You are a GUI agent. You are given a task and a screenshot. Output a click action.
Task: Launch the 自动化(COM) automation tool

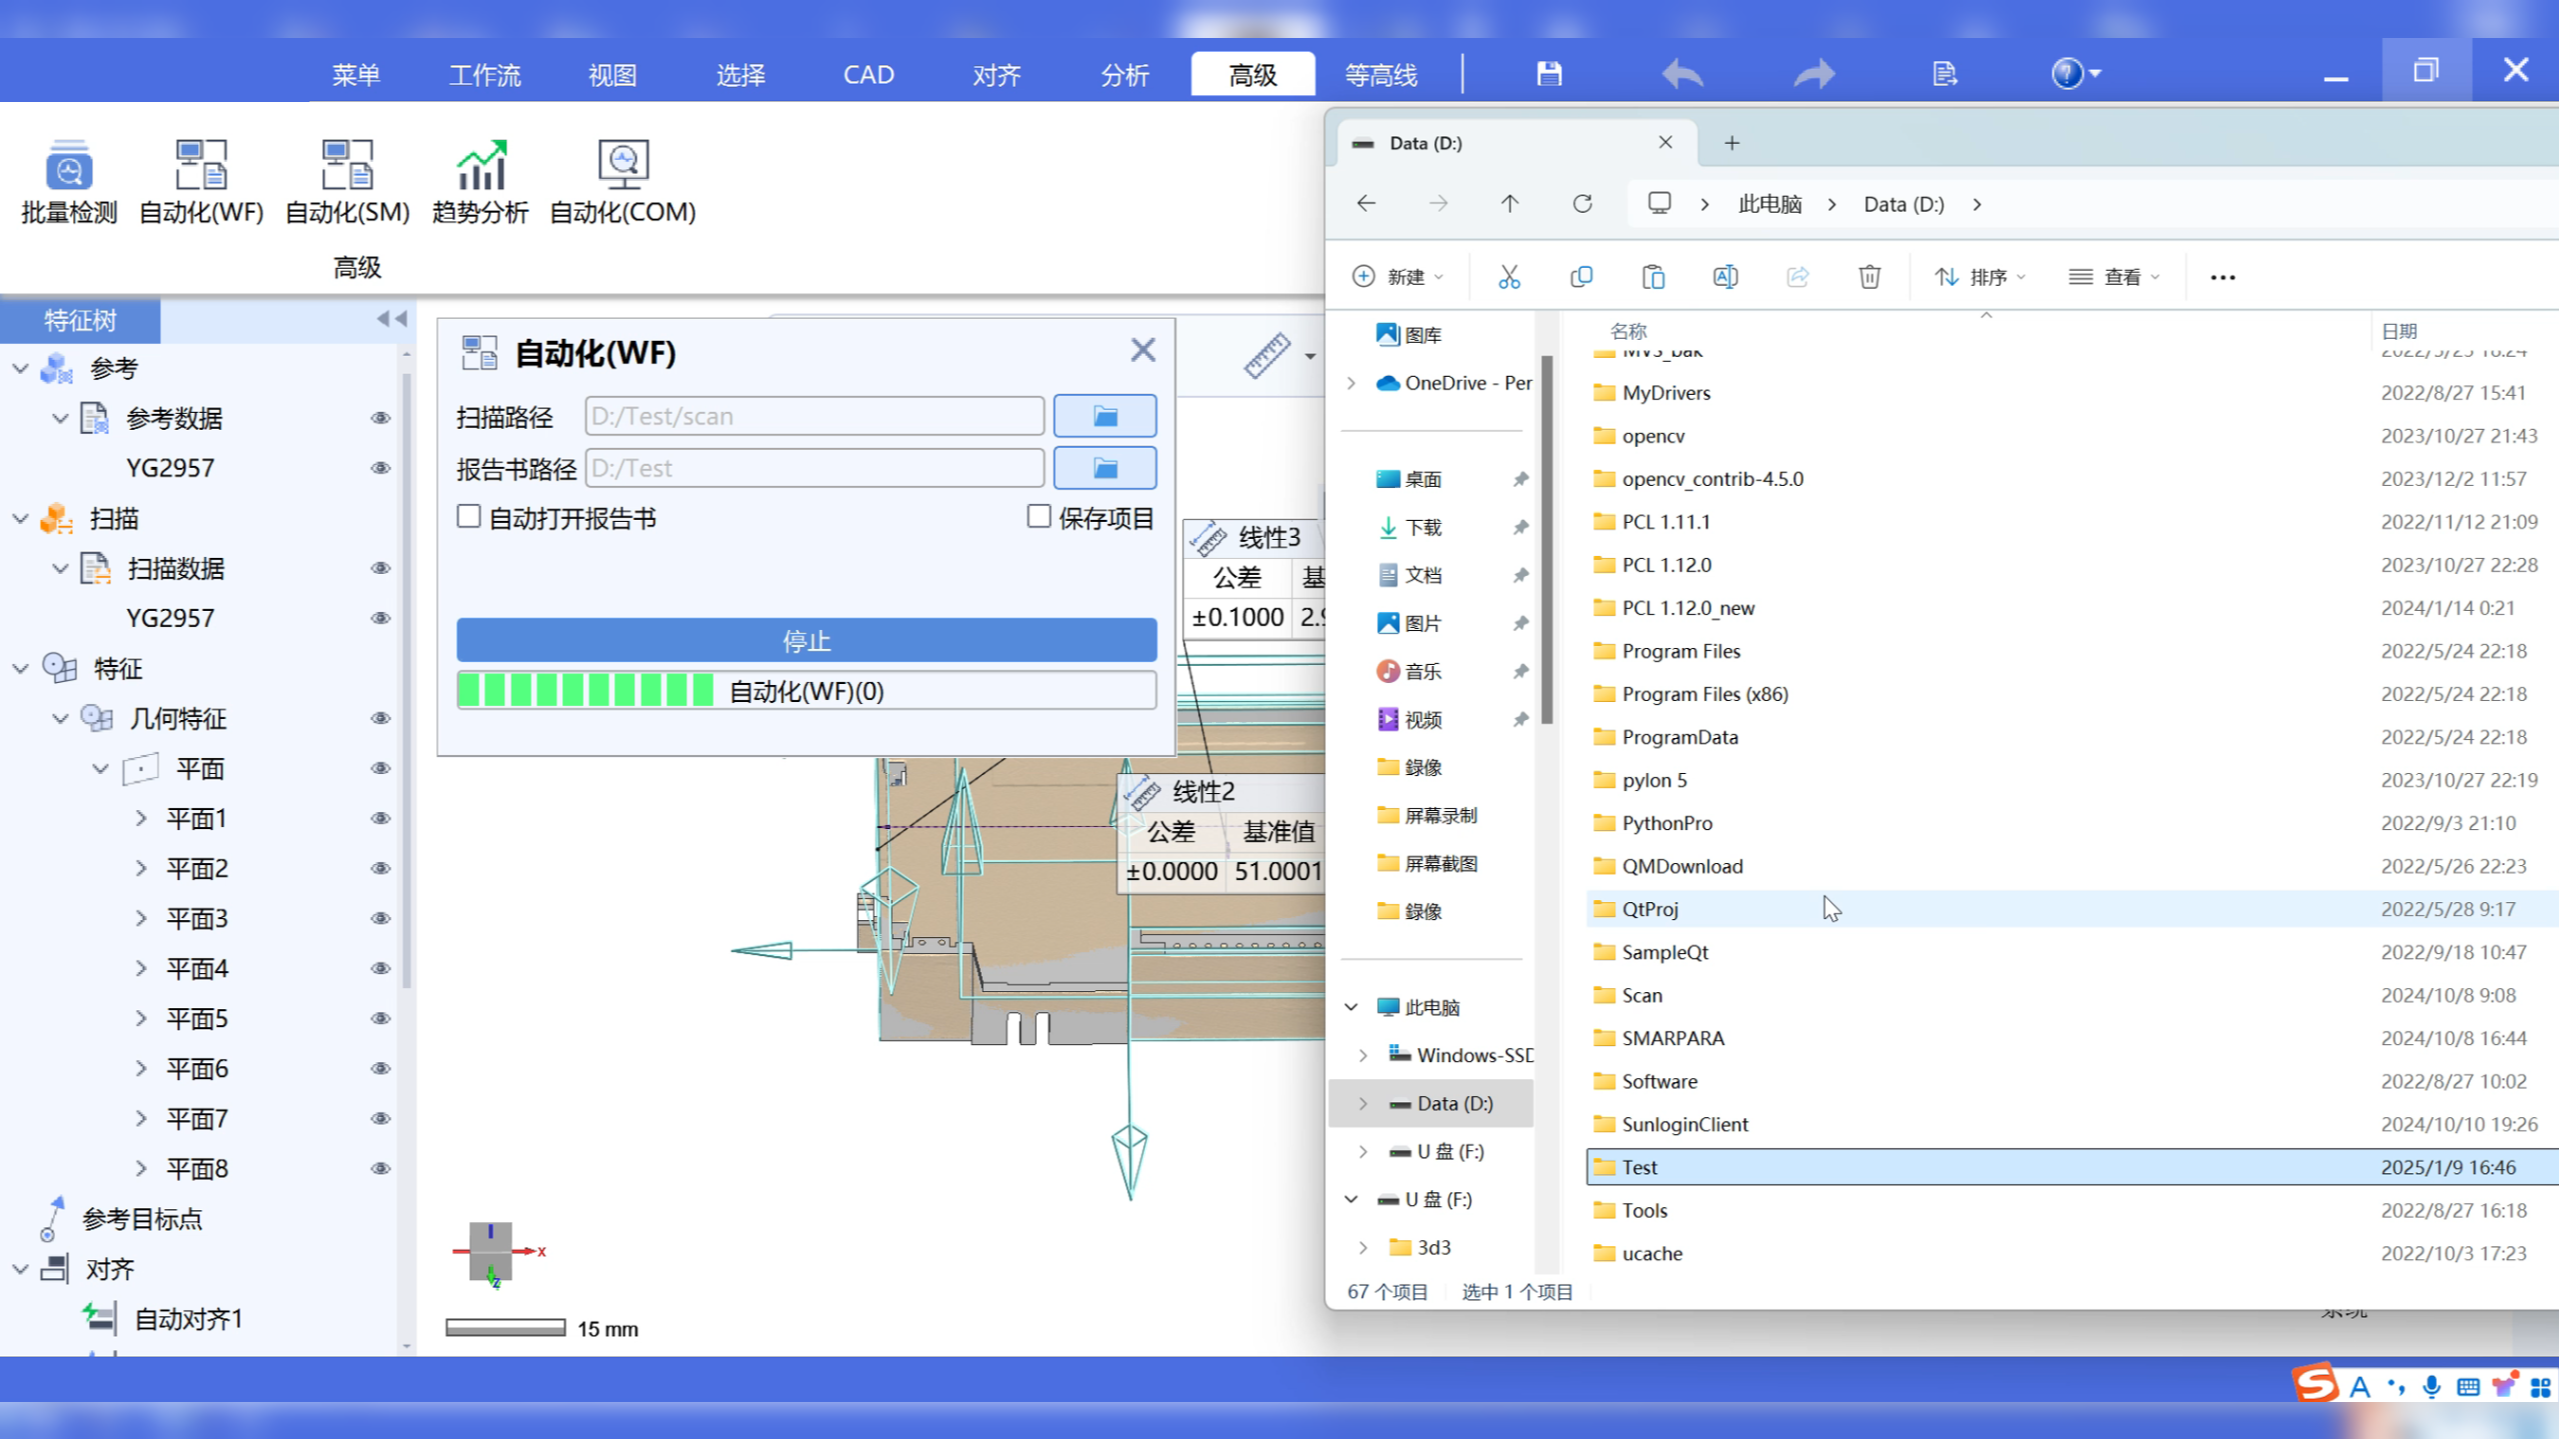(623, 182)
